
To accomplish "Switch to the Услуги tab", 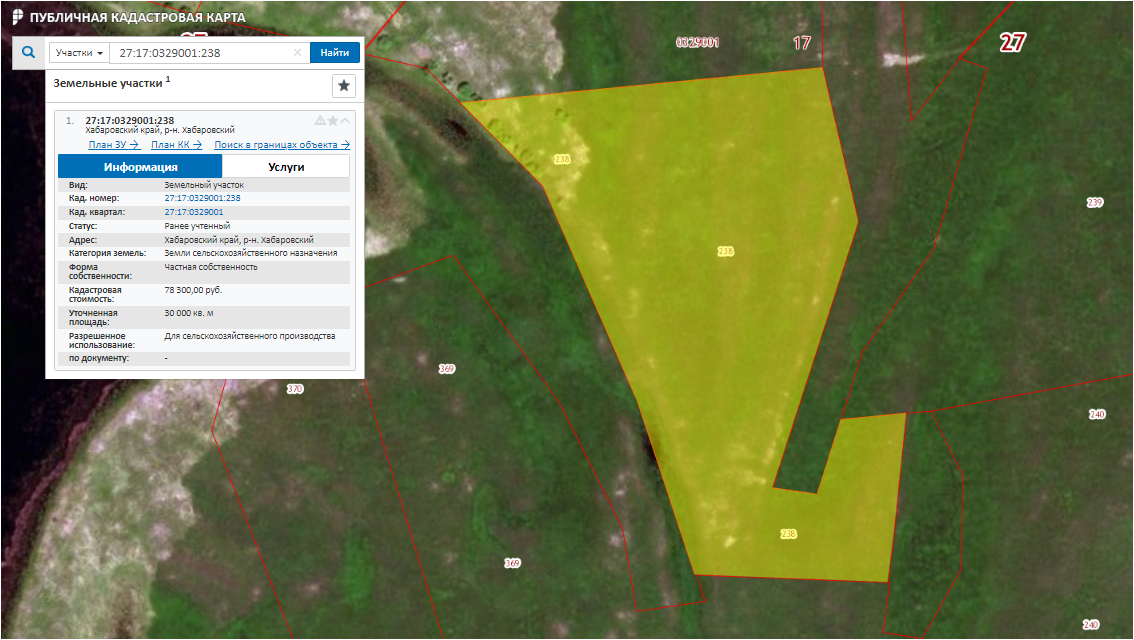I will tap(286, 167).
